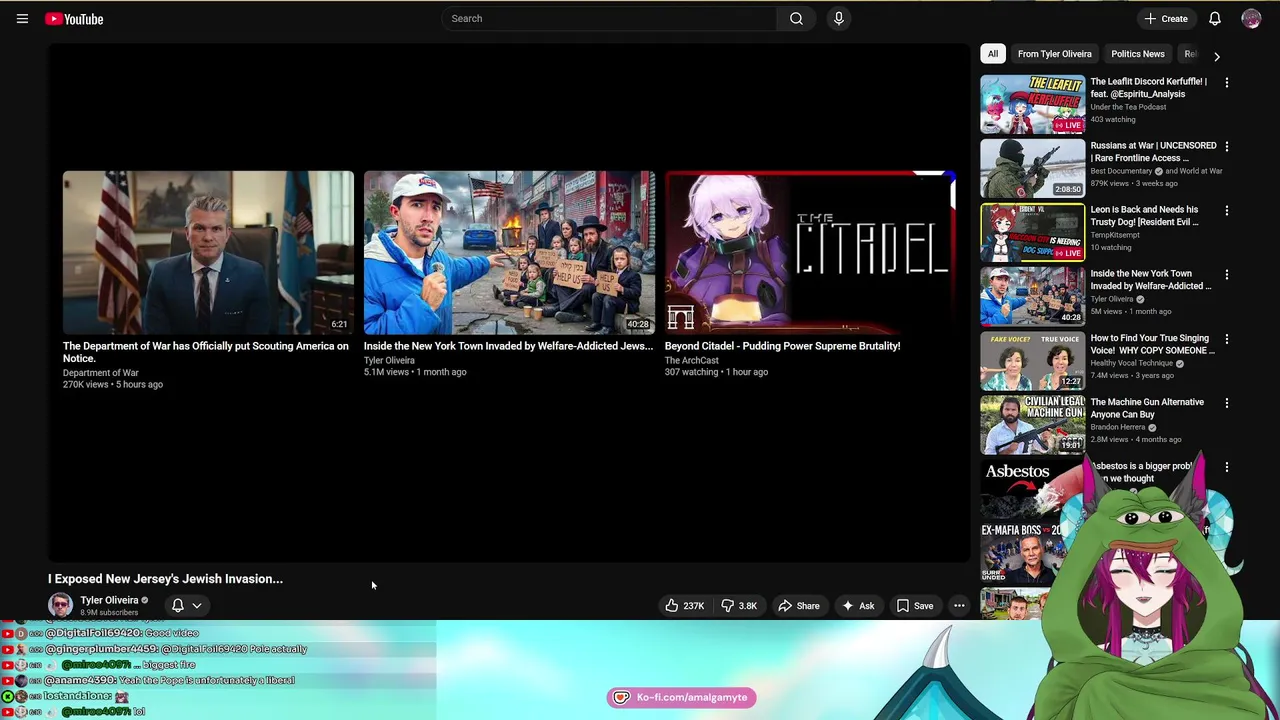Open Russians at War sidebar thumbnail

tap(1032, 168)
